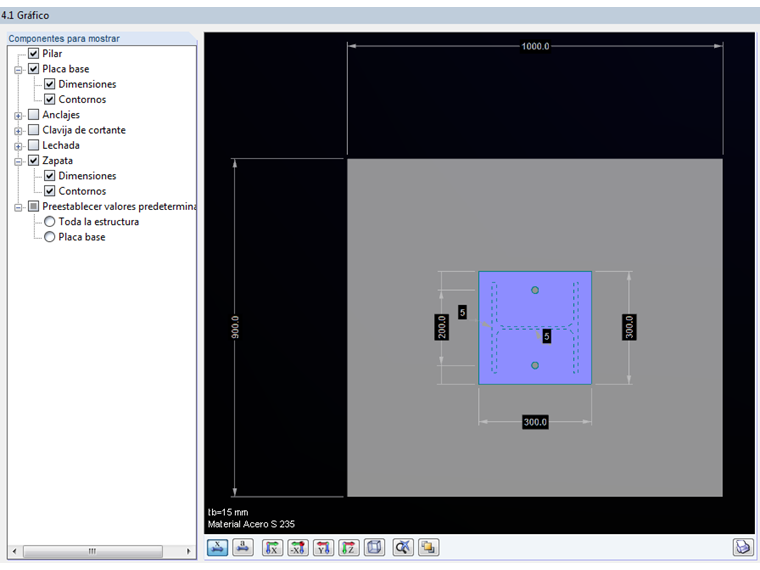760x570 pixels.
Task: Enable the Clavija de cortante checkbox
Action: coord(33,130)
